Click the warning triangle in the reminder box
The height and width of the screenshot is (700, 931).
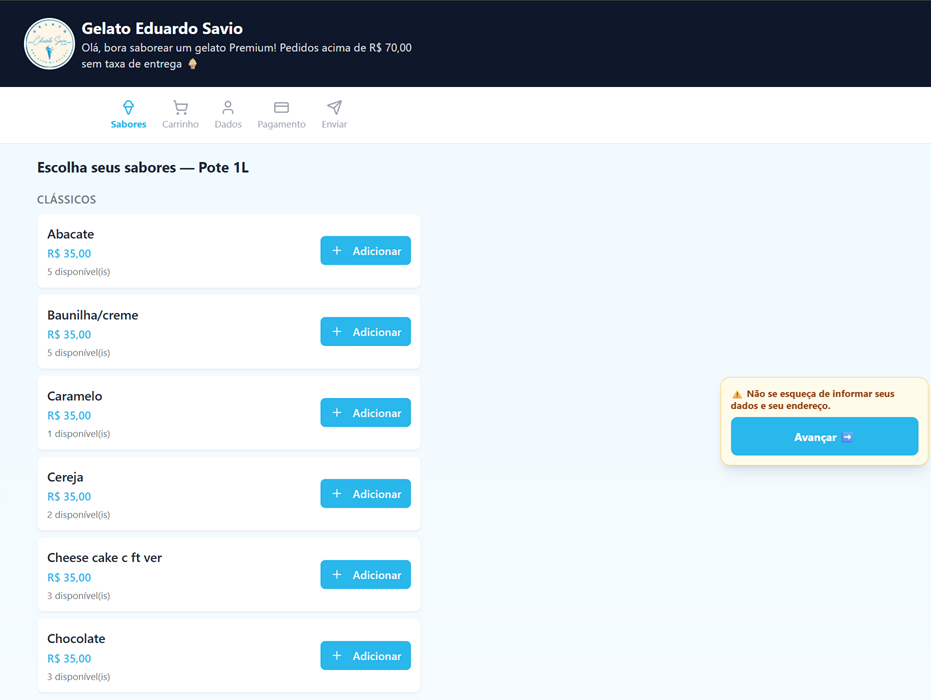737,394
